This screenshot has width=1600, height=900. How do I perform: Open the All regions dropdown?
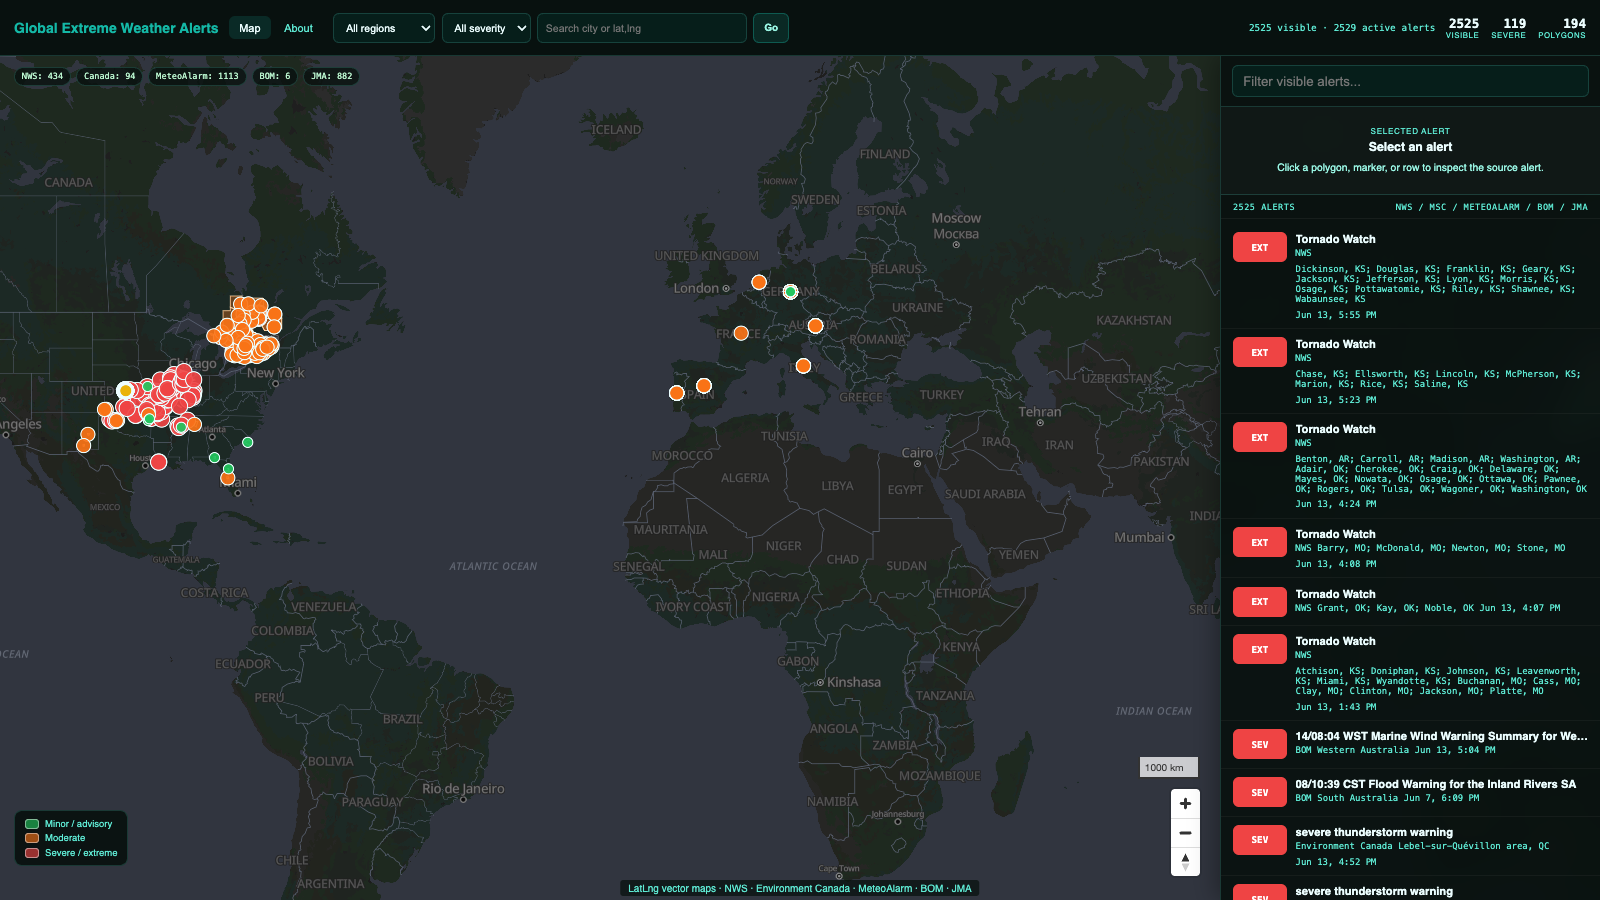coord(384,28)
